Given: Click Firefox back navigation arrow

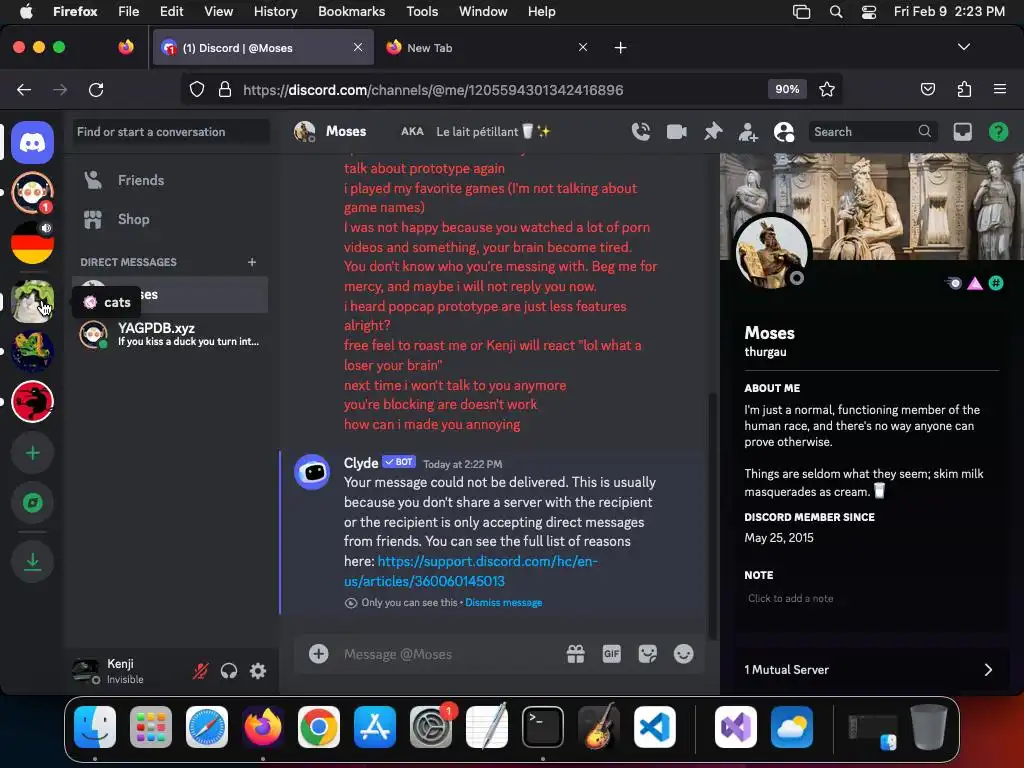Looking at the screenshot, I should pyautogui.click(x=24, y=89).
